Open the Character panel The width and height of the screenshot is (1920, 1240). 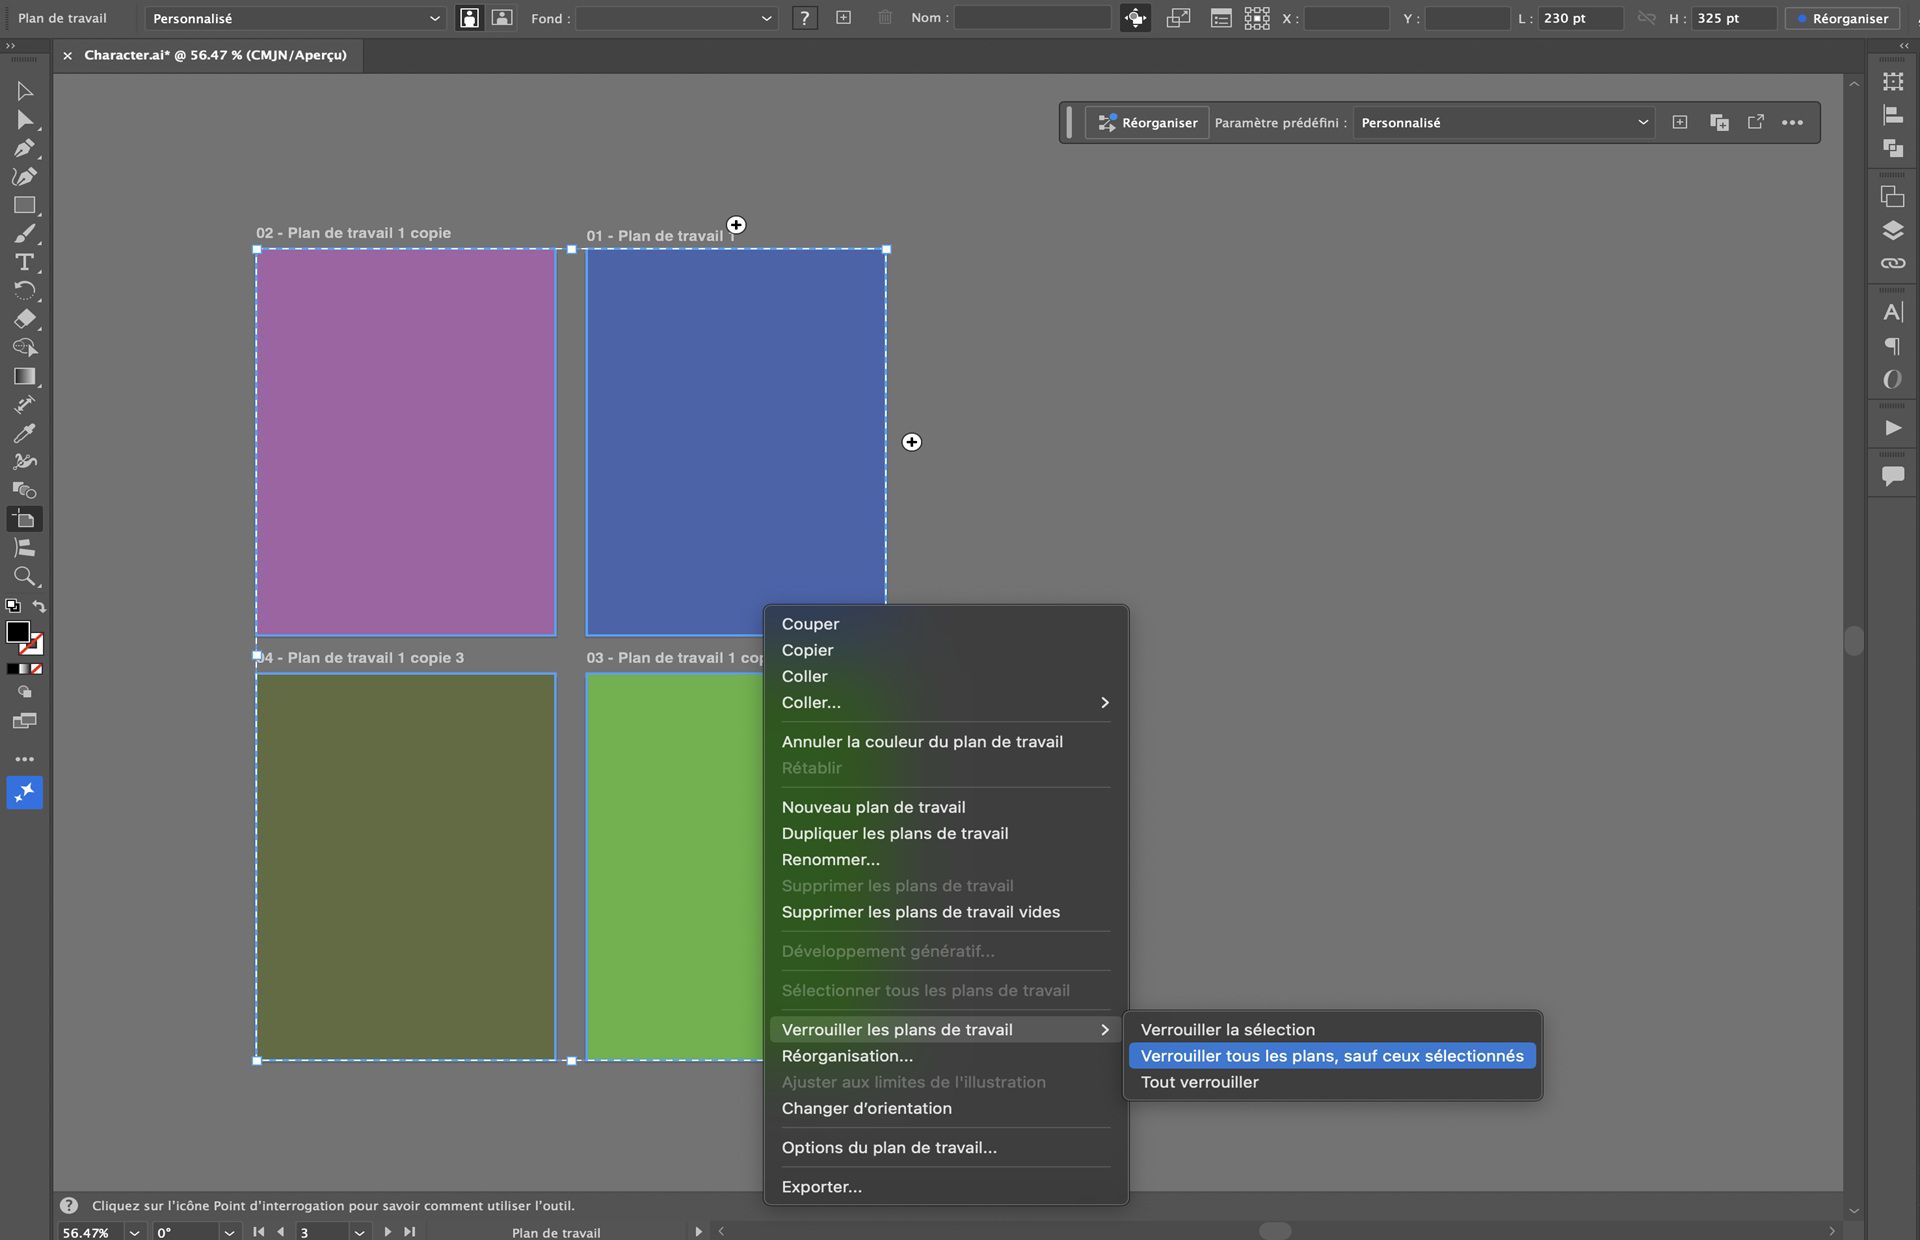(1893, 311)
